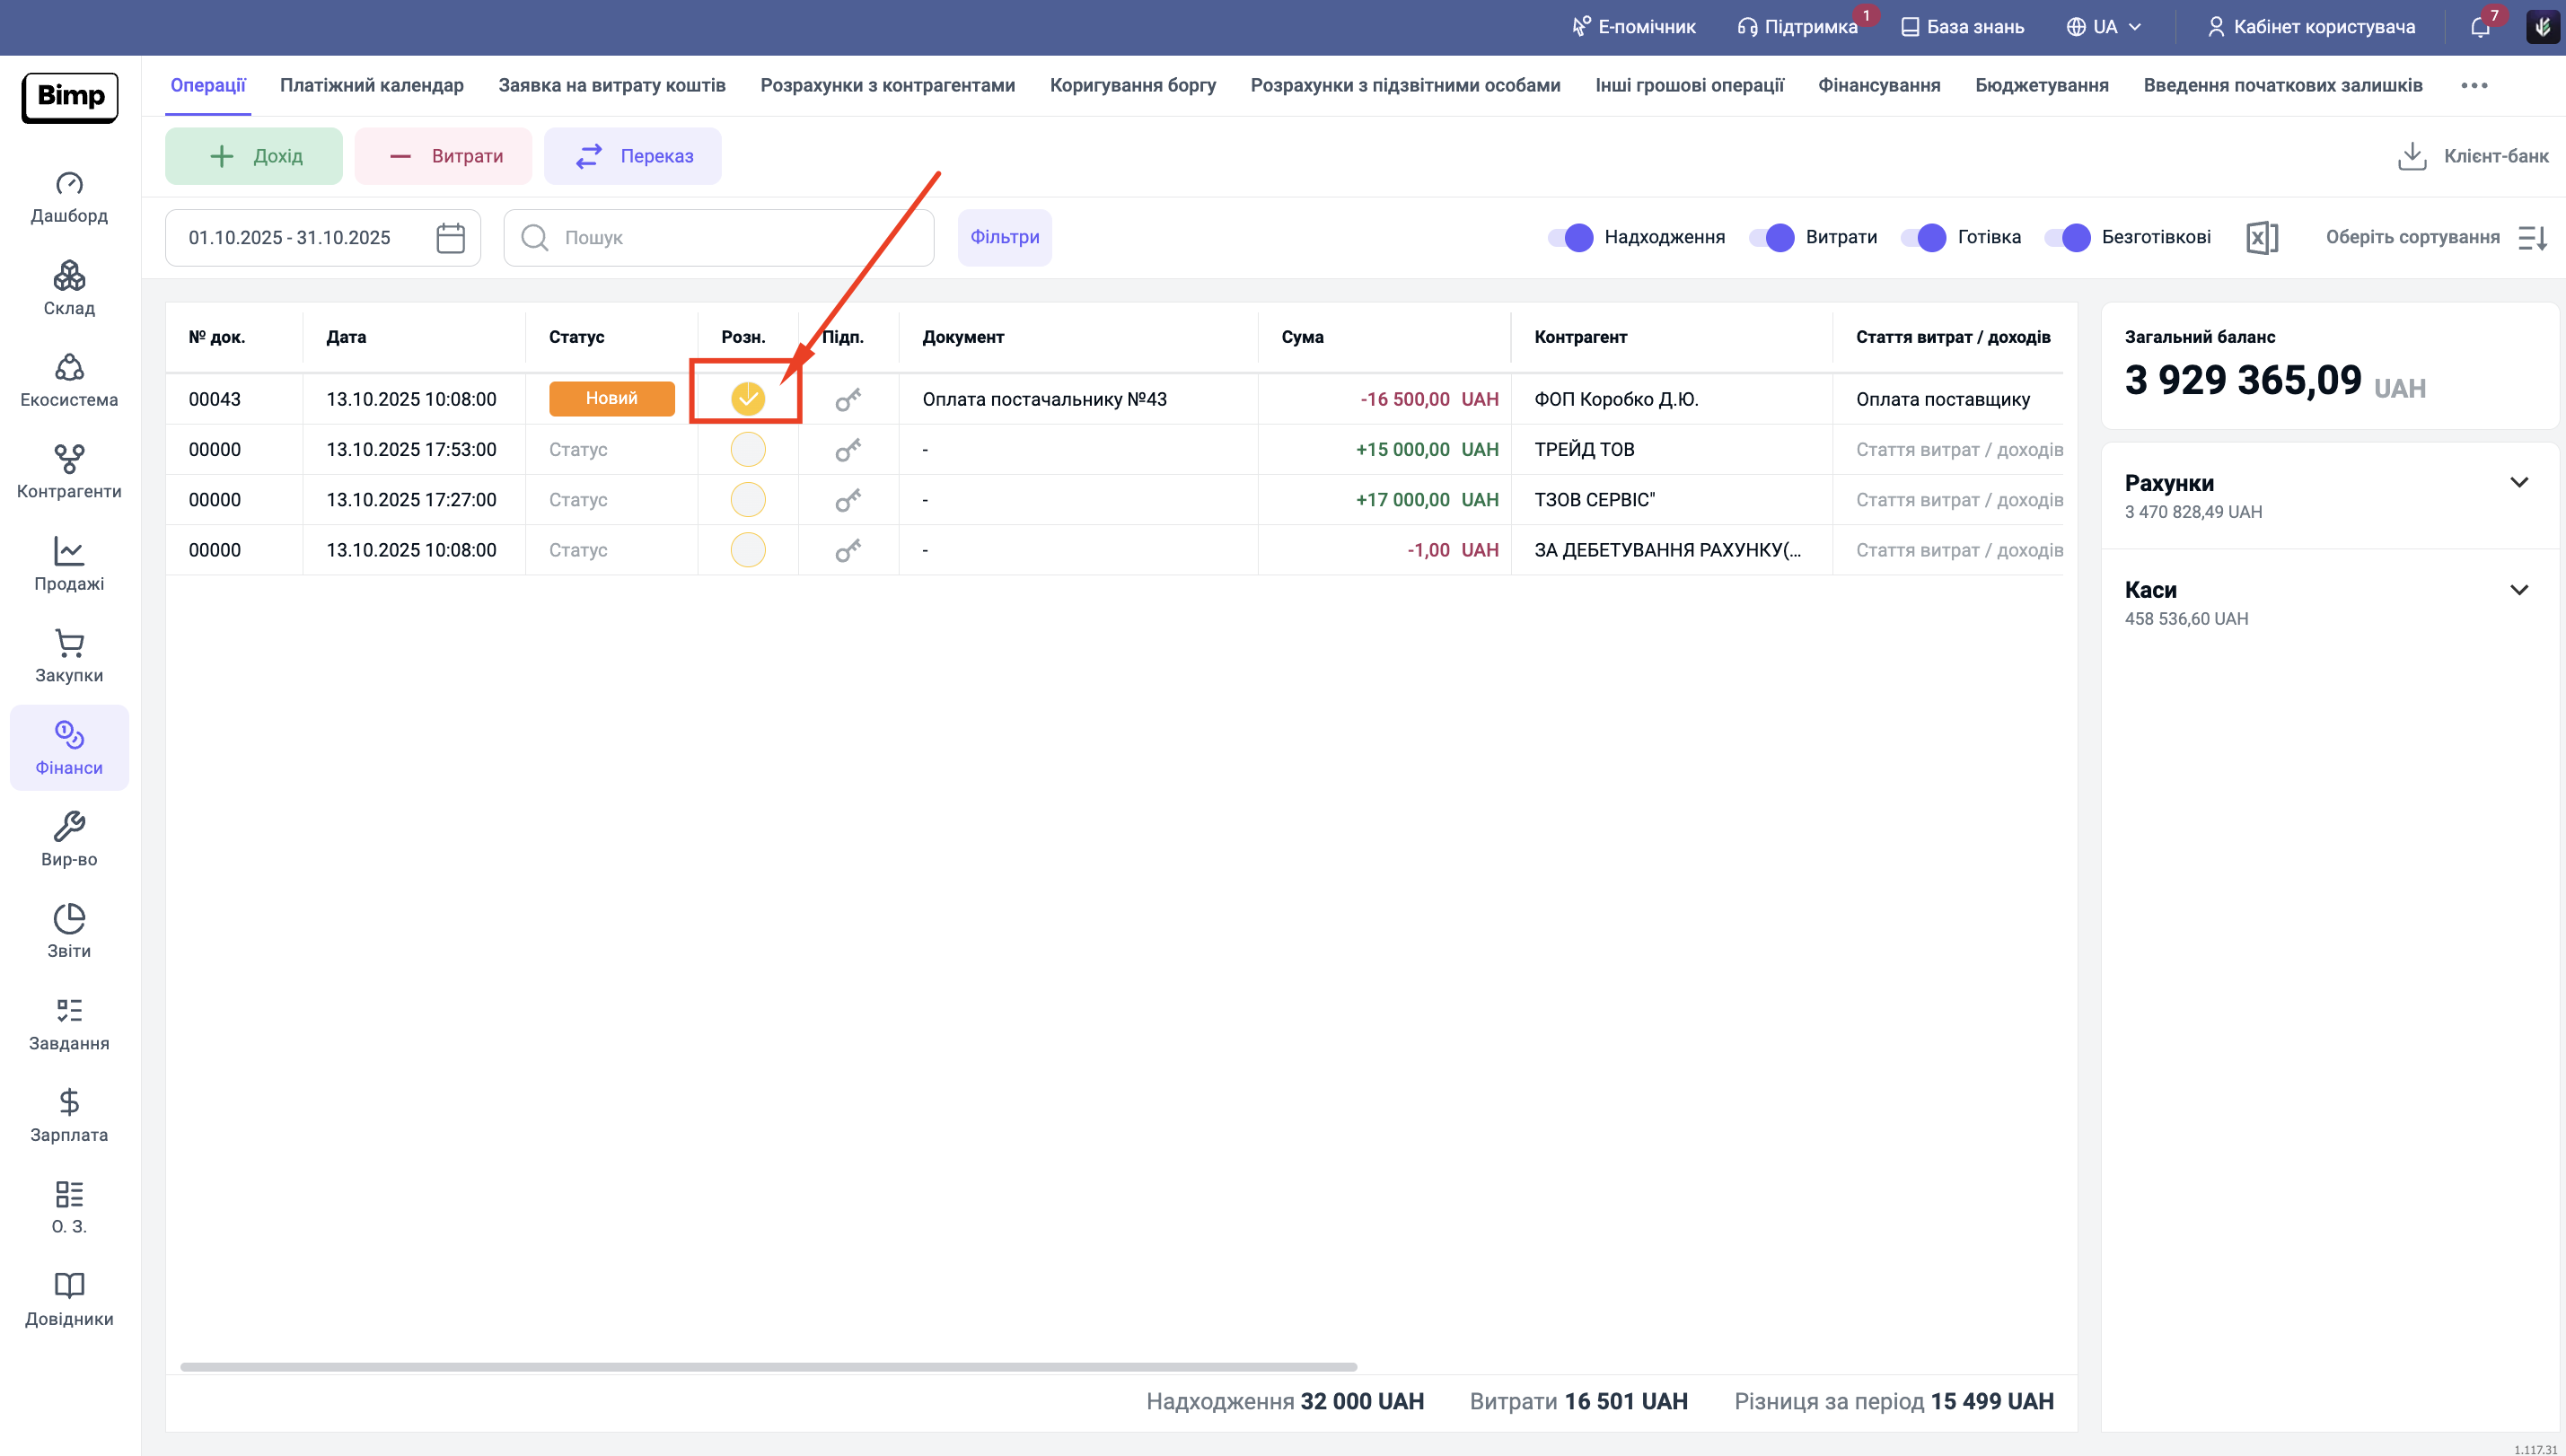Click the notifications bell icon
The height and width of the screenshot is (1456, 2566).
[x=2479, y=27]
